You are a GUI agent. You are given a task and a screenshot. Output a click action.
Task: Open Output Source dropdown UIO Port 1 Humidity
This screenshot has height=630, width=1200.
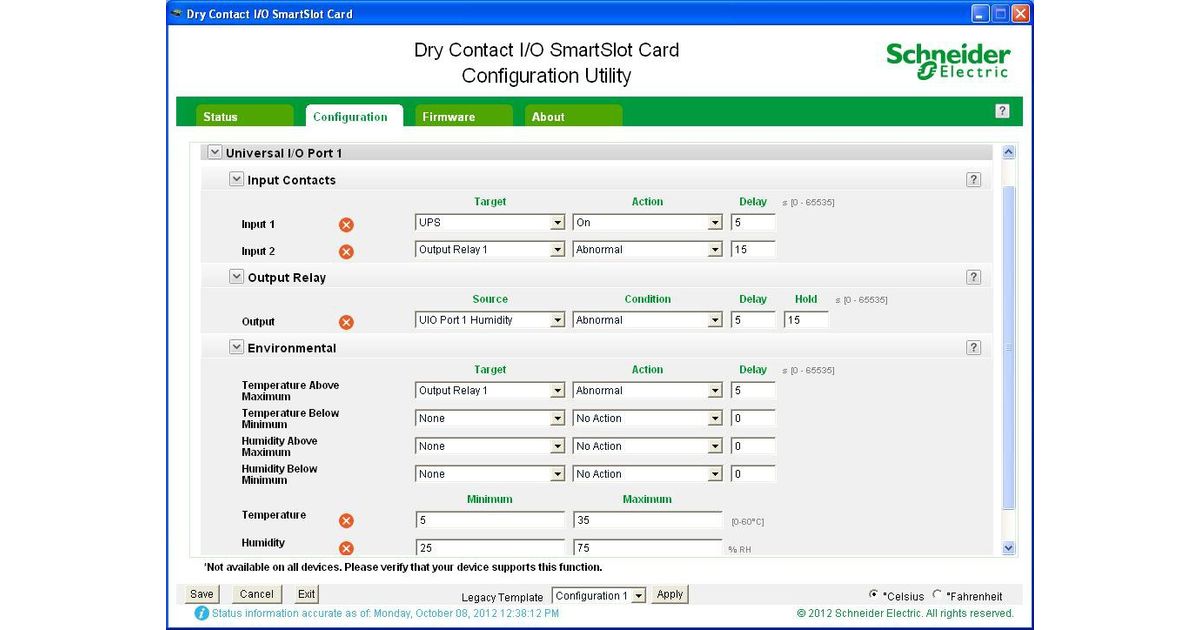click(x=490, y=321)
